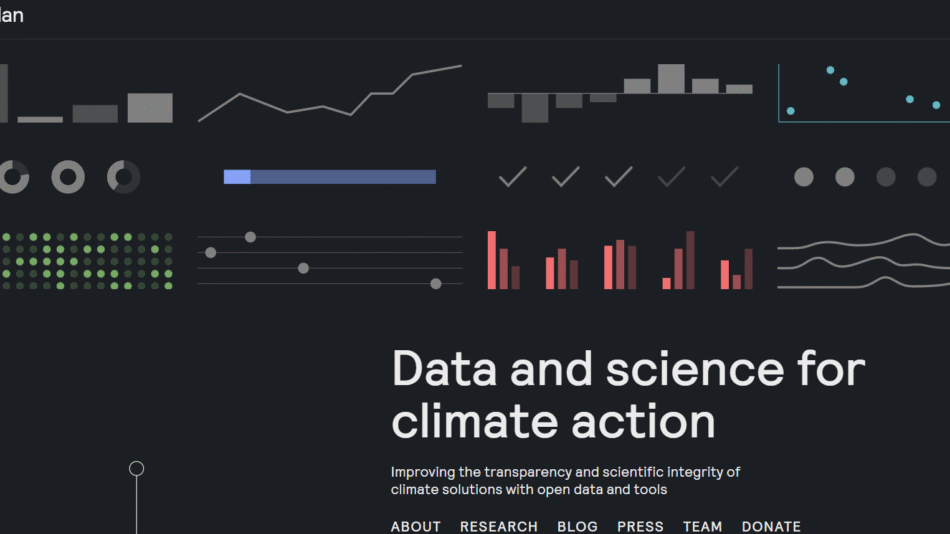Screen dimensions: 950x534
Task: Open the About page
Action: pyautogui.click(x=416, y=526)
